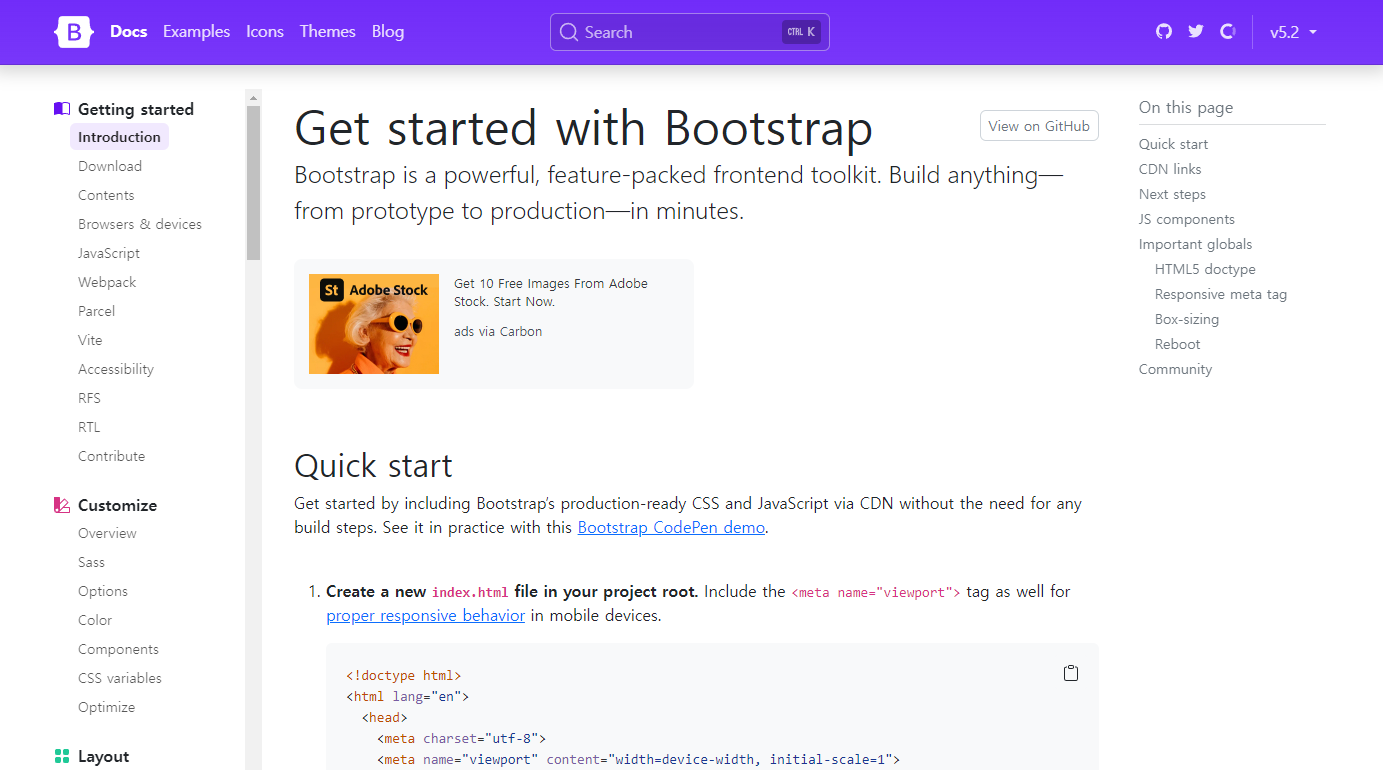The width and height of the screenshot is (1383, 770).
Task: Click the Get started with Bootstrap heading
Action: click(x=583, y=128)
